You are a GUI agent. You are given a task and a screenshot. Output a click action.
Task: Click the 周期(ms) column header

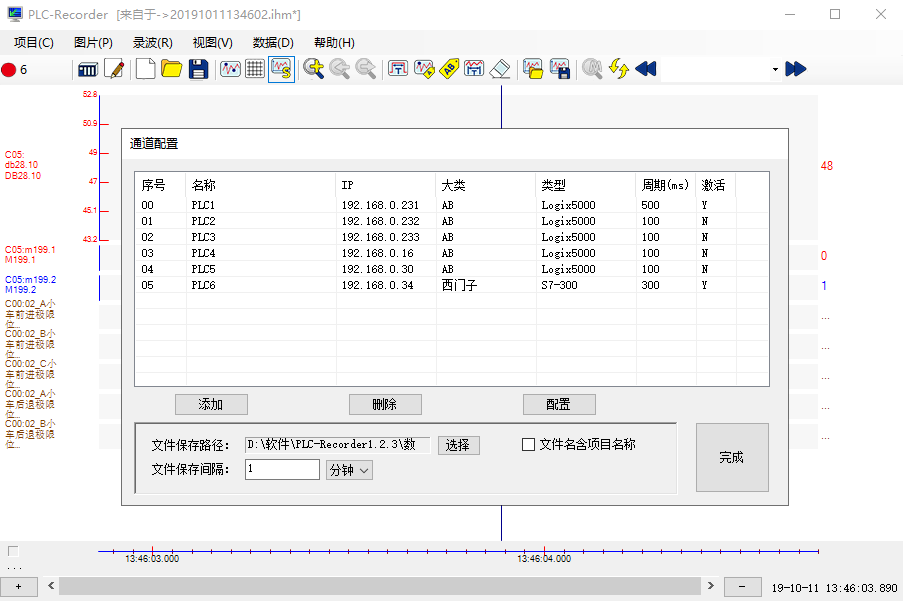(x=665, y=185)
